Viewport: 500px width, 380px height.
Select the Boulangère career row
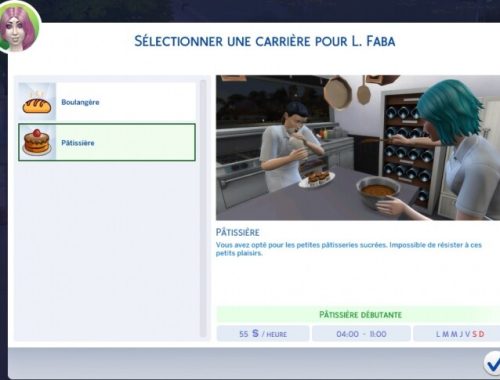pos(107,102)
